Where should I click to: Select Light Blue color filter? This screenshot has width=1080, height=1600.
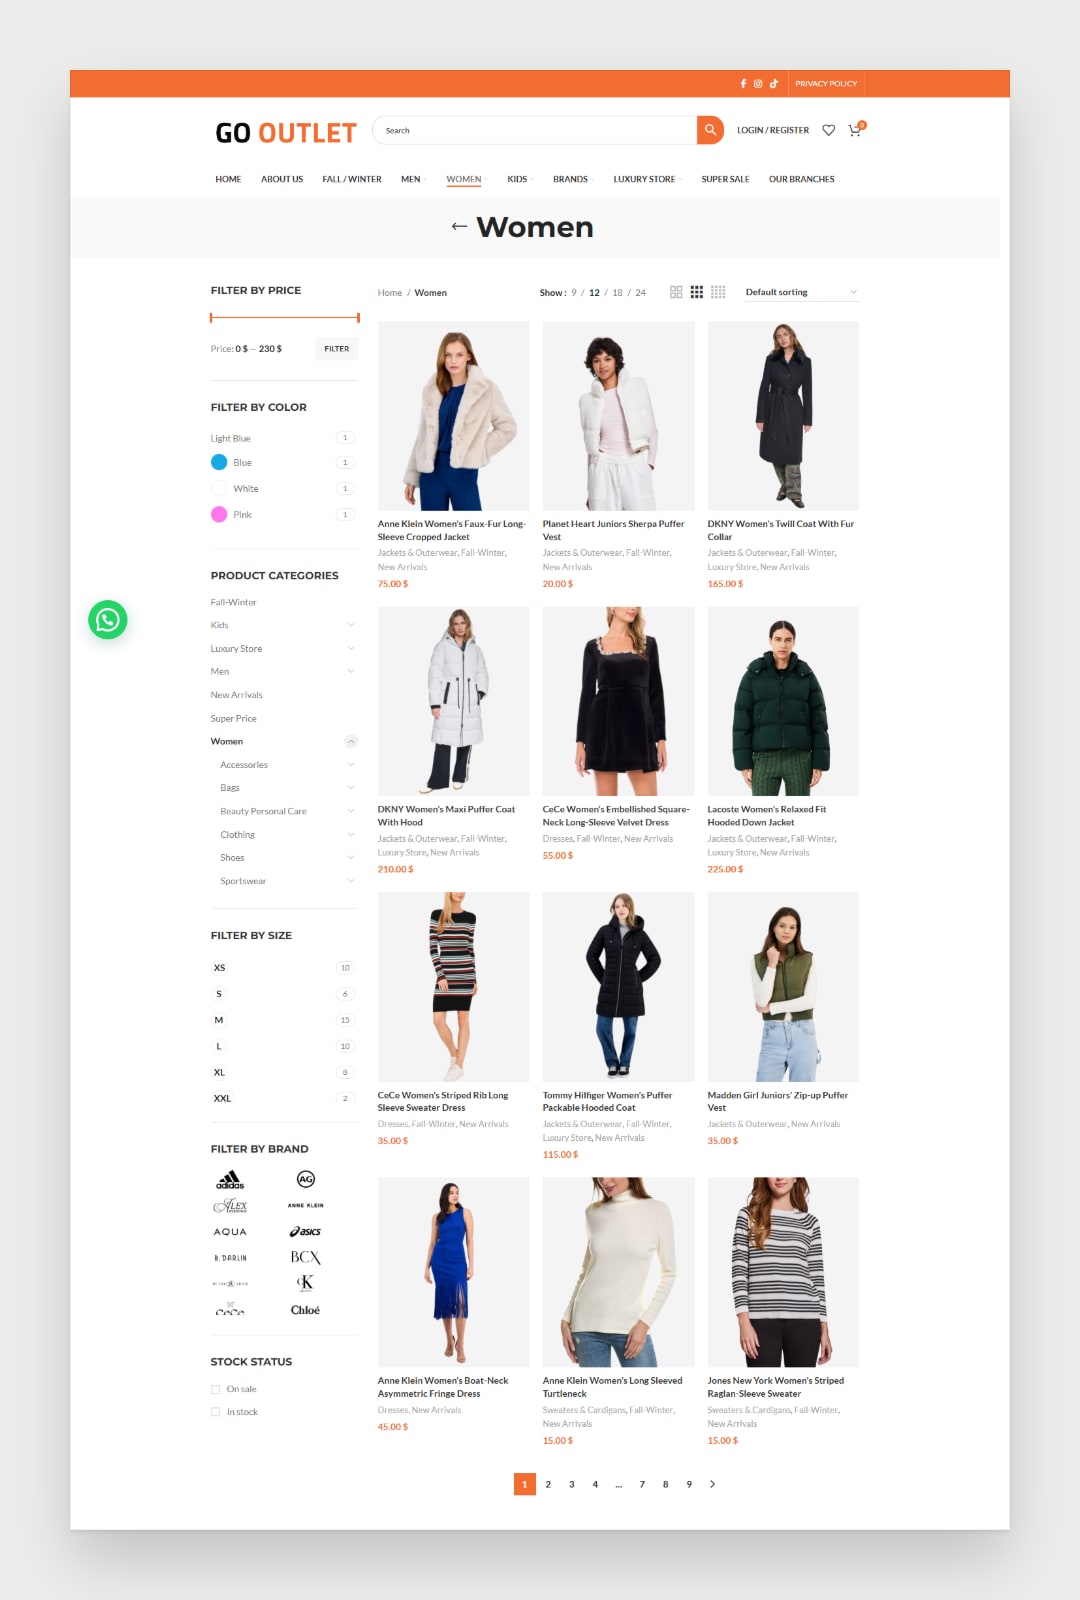(x=230, y=438)
